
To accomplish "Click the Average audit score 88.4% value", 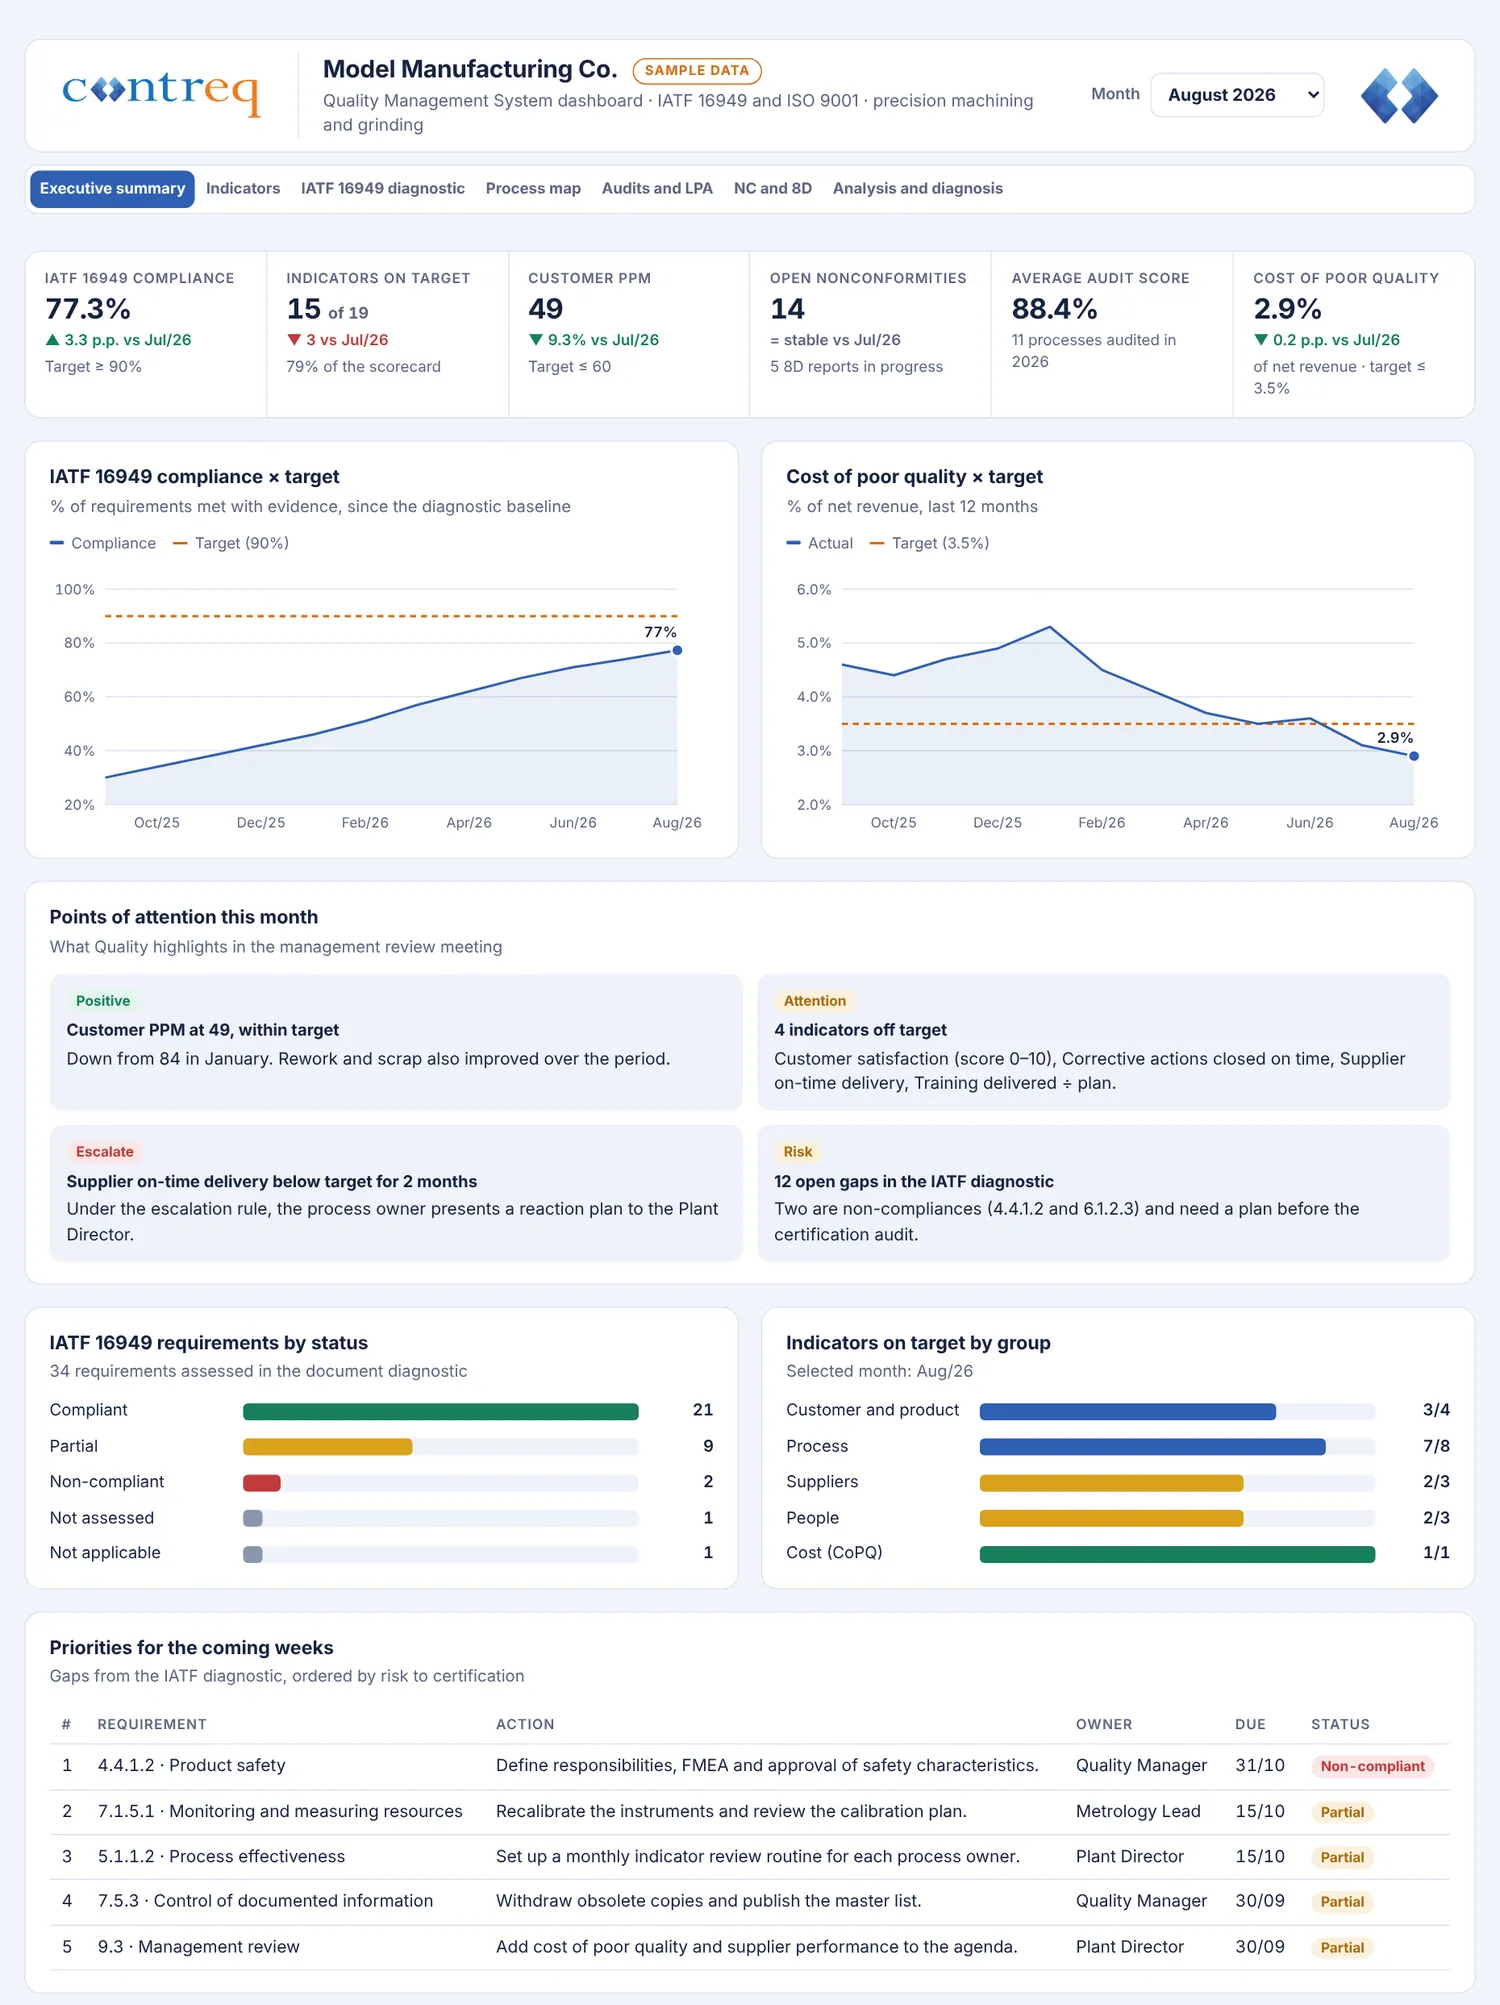I will point(1054,308).
